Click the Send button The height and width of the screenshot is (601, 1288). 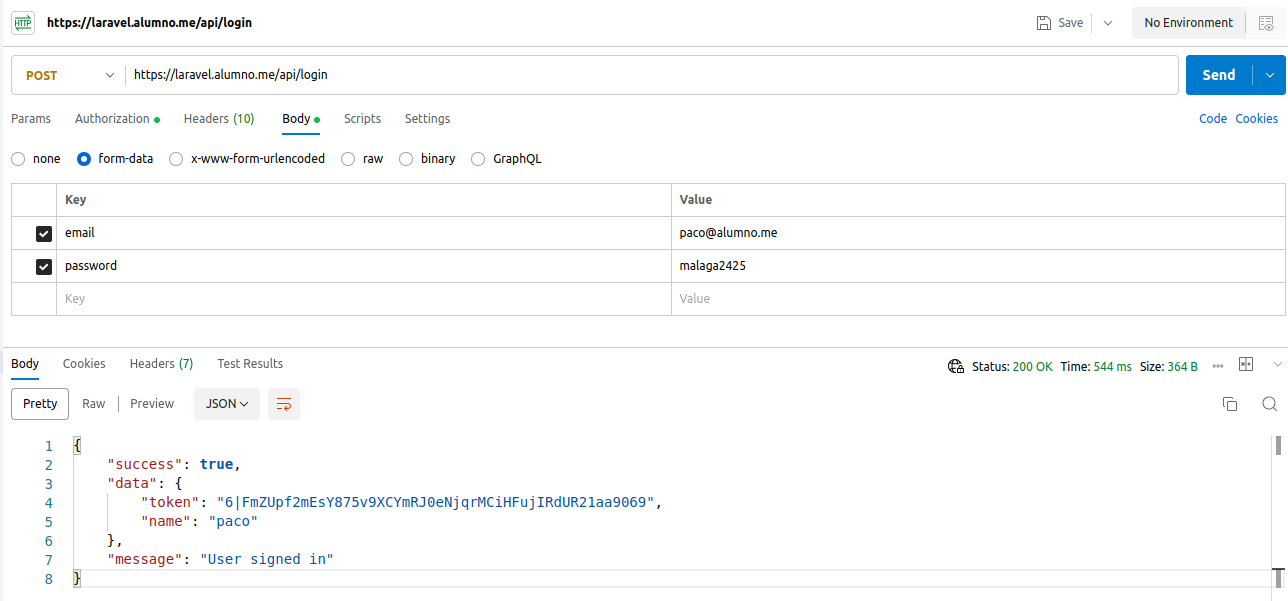(x=1220, y=75)
